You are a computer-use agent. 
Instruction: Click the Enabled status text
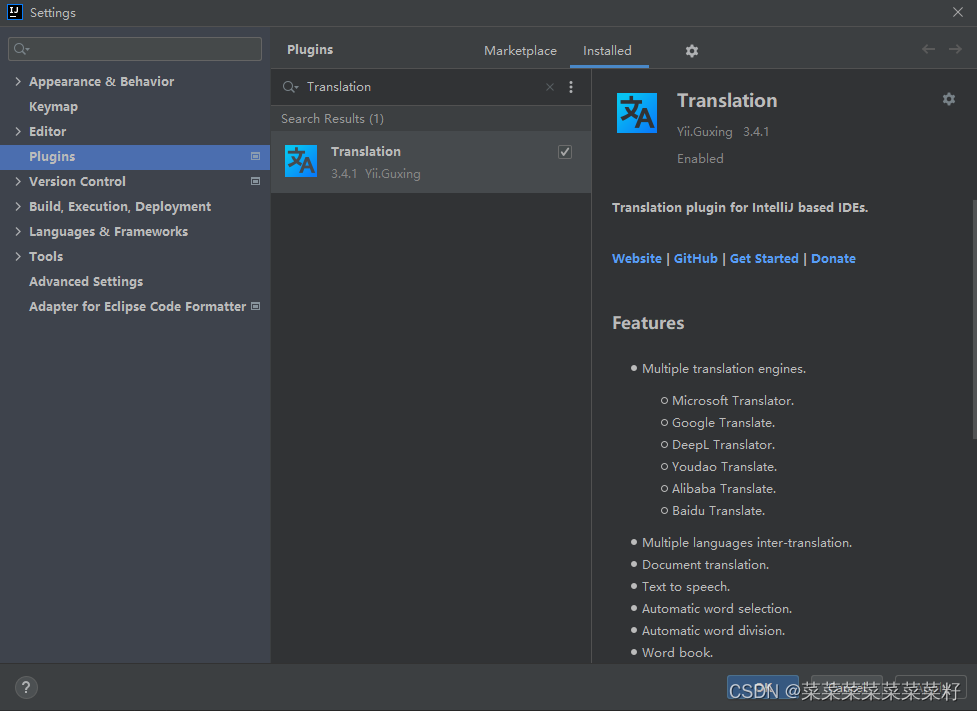(x=700, y=159)
